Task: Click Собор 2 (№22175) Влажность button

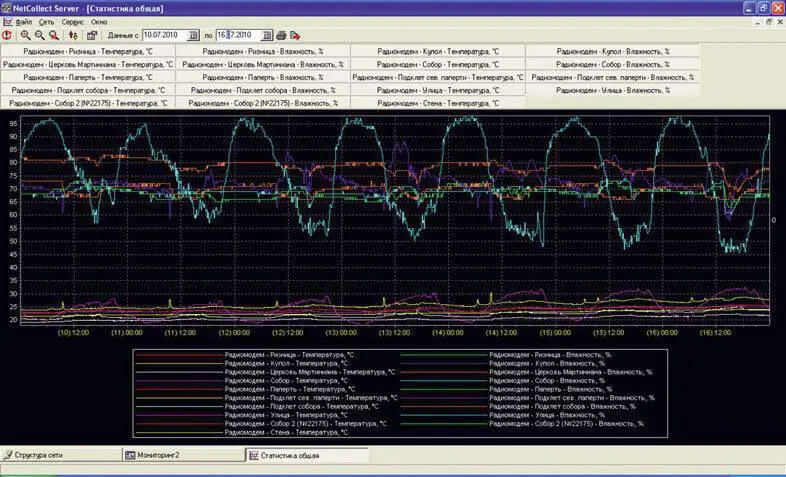Action: tap(263, 103)
